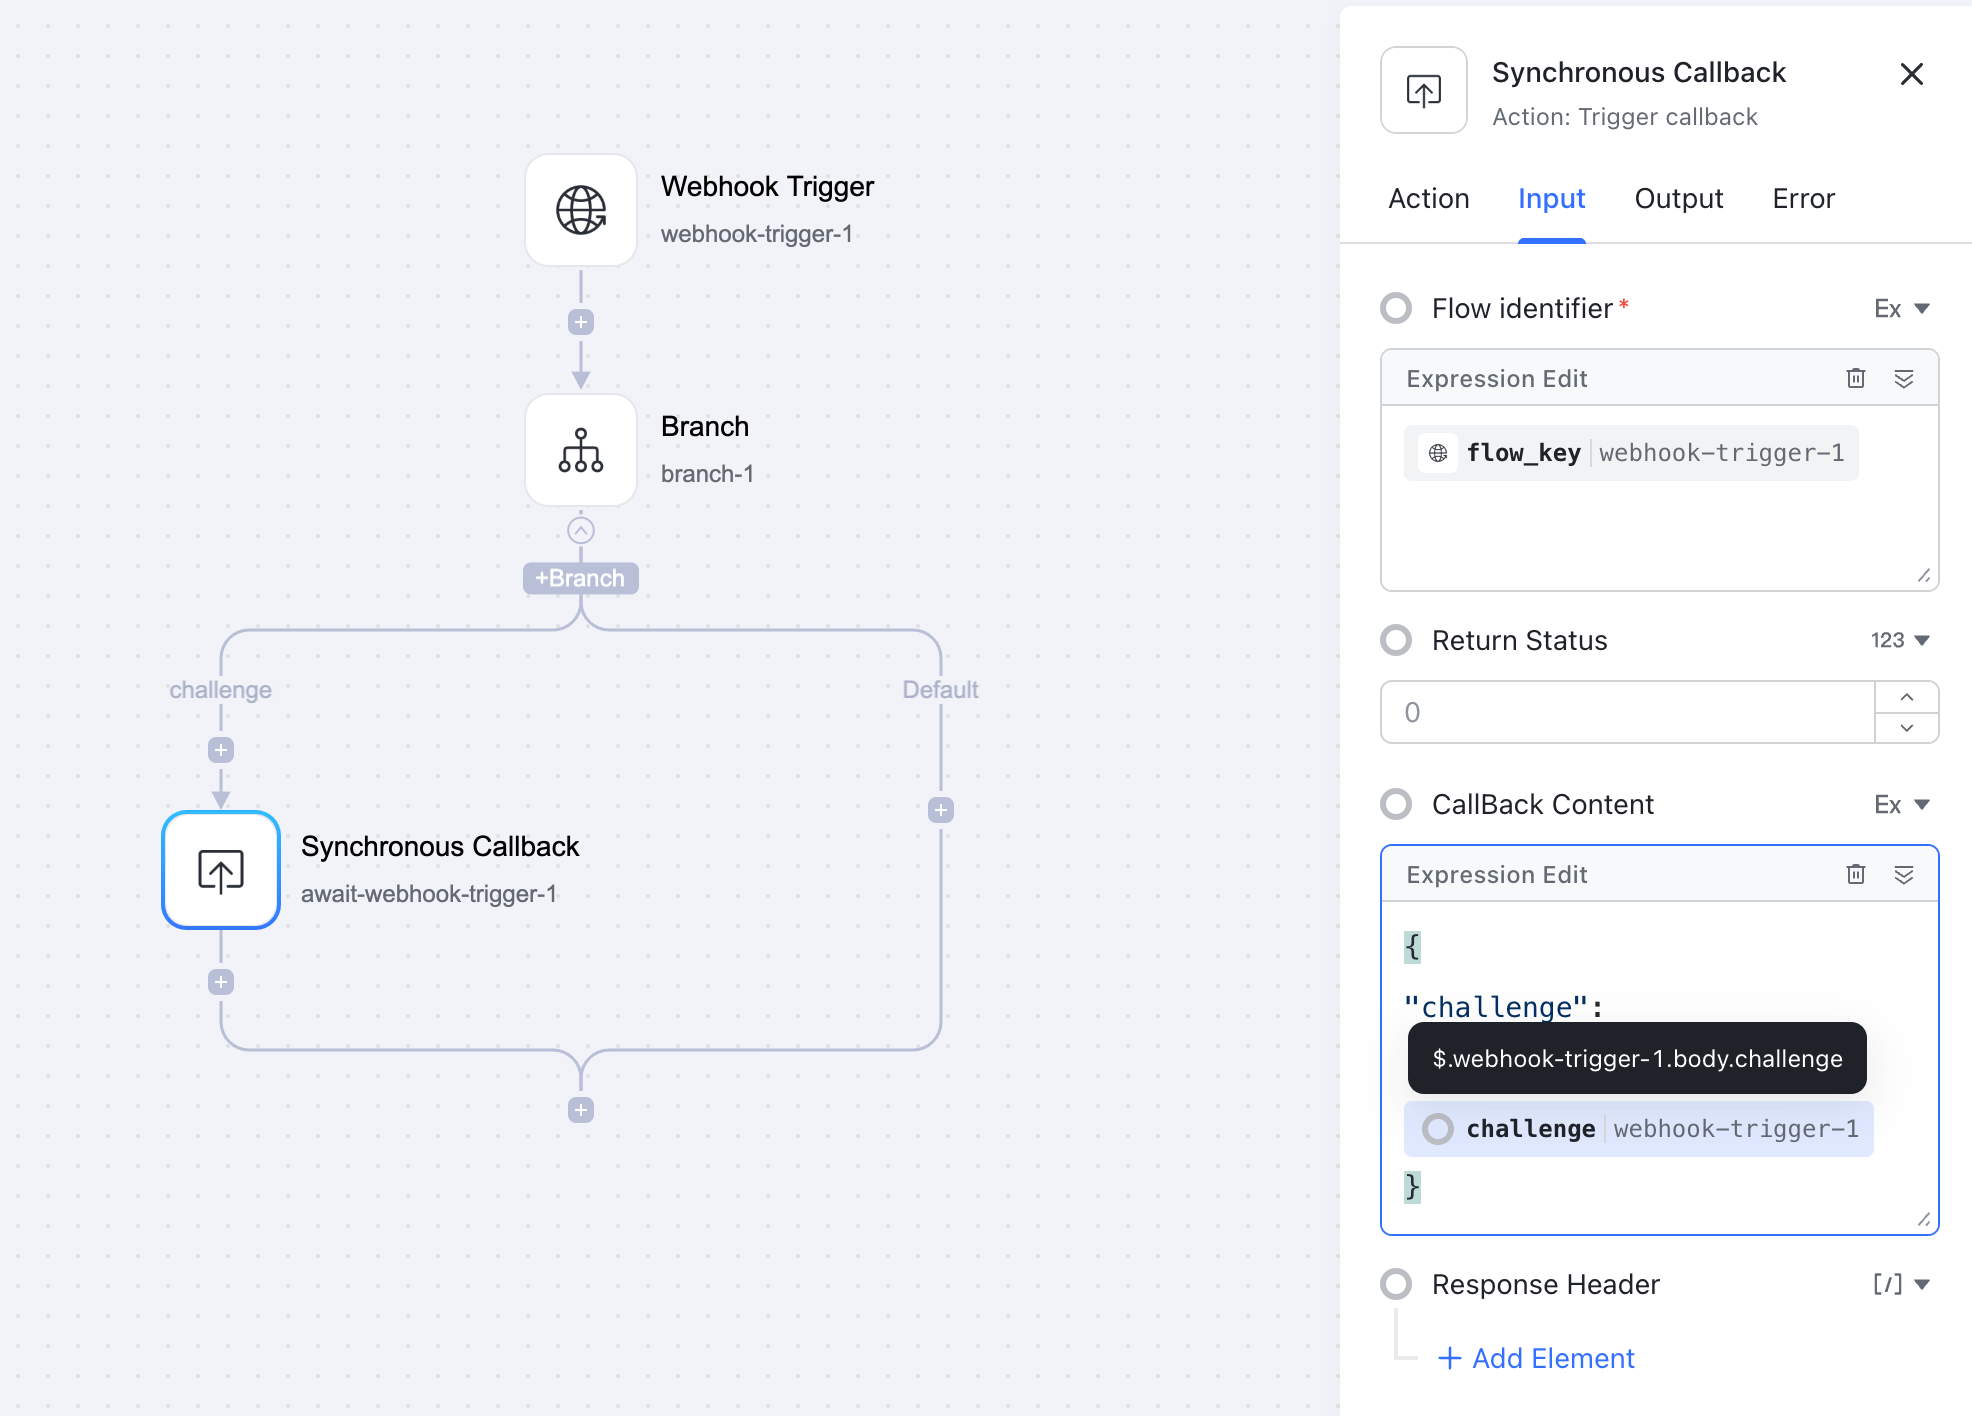Click the plus icon on the Default branch path
Image resolution: width=1972 pixels, height=1416 pixels.
pos(940,809)
